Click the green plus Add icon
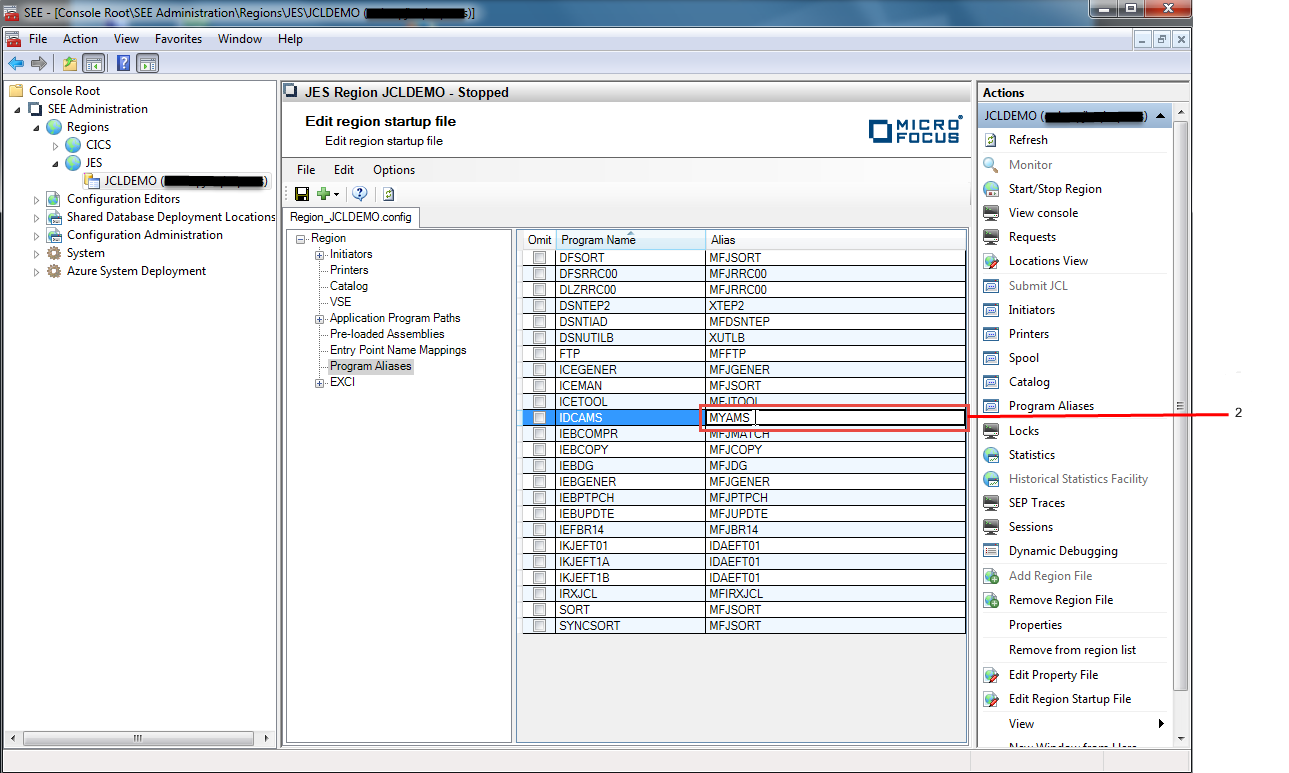 click(x=324, y=194)
